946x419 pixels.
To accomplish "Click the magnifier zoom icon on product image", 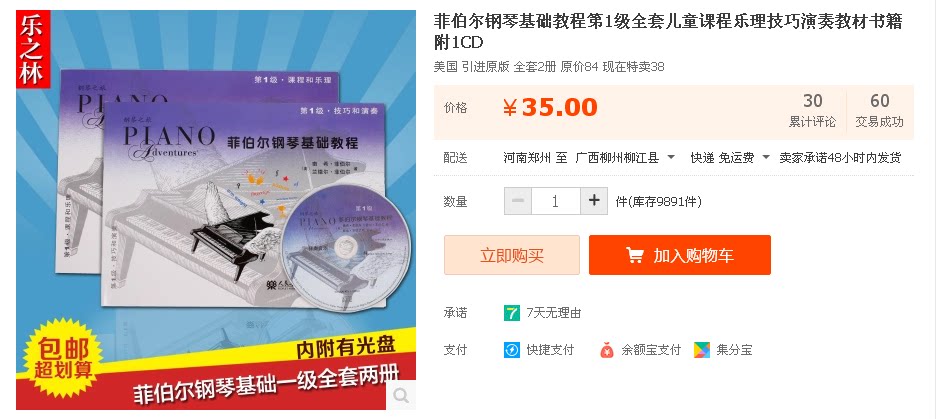I will pos(401,395).
